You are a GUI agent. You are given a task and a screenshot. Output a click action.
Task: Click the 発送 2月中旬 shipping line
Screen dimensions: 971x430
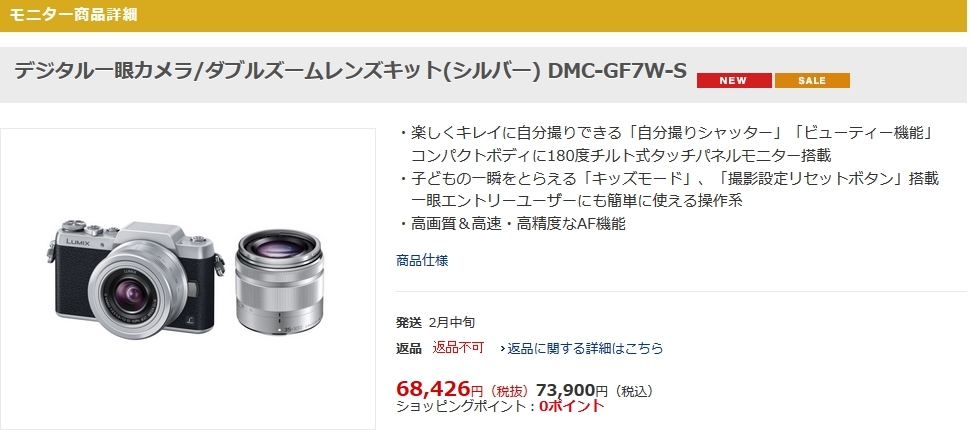tap(435, 322)
